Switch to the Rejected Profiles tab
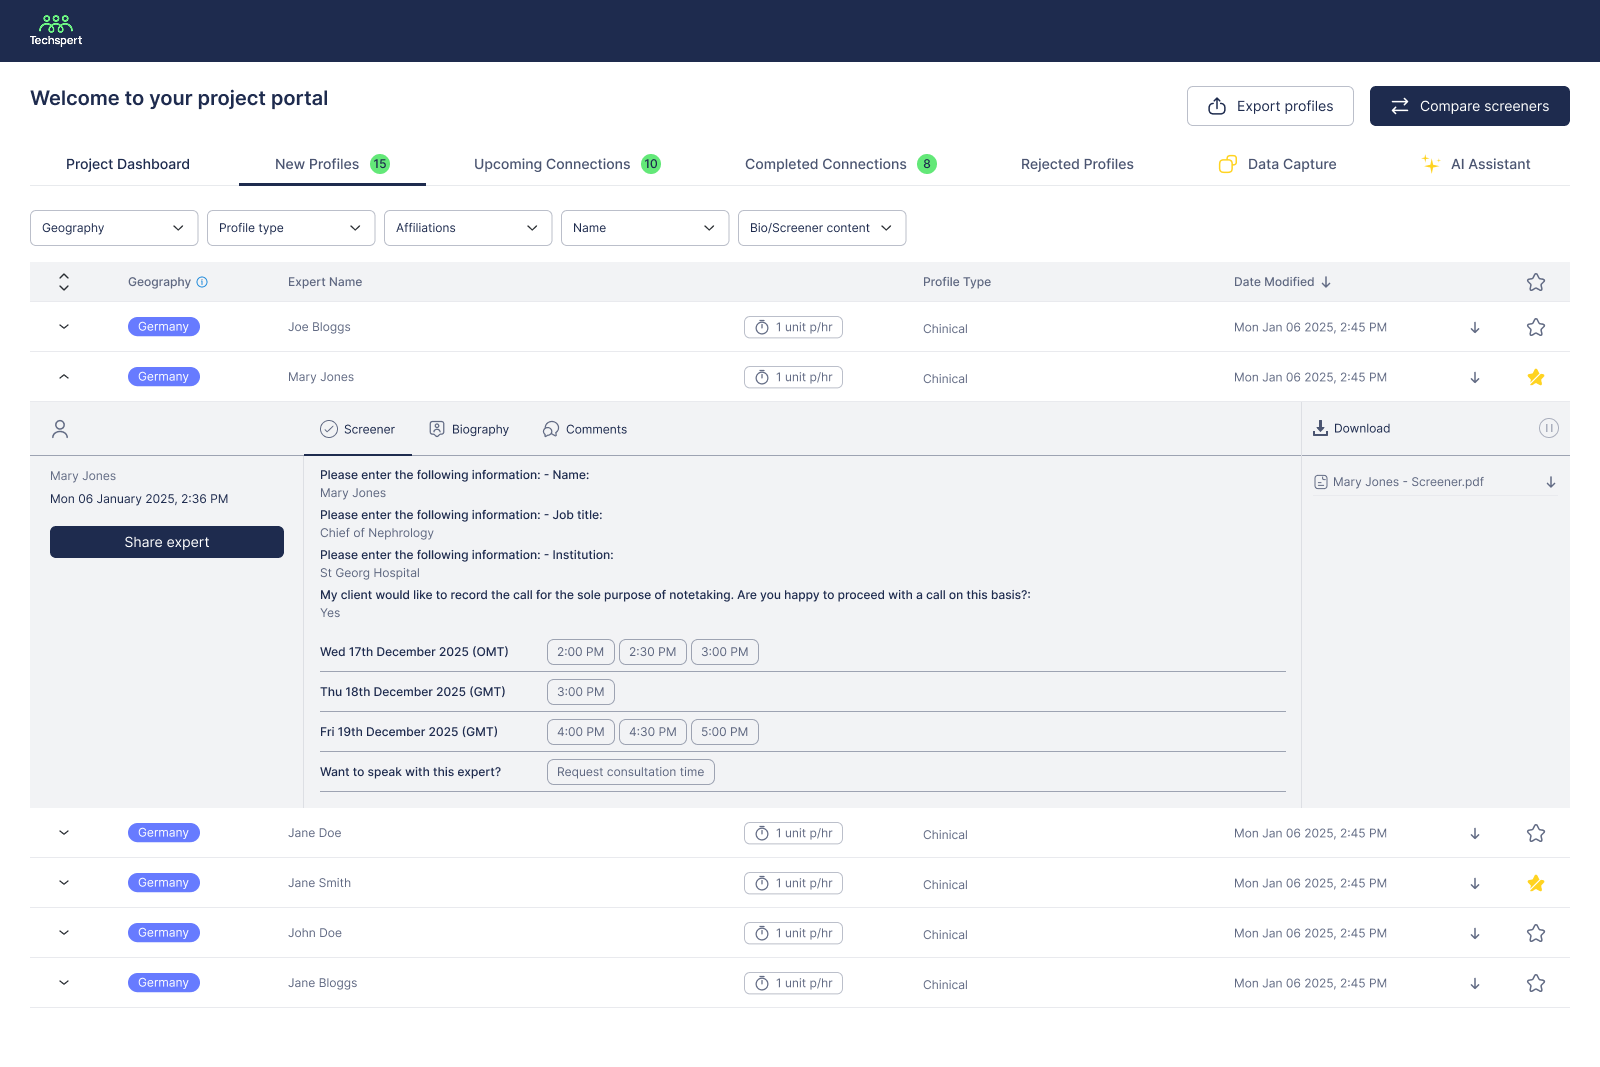 click(1077, 164)
